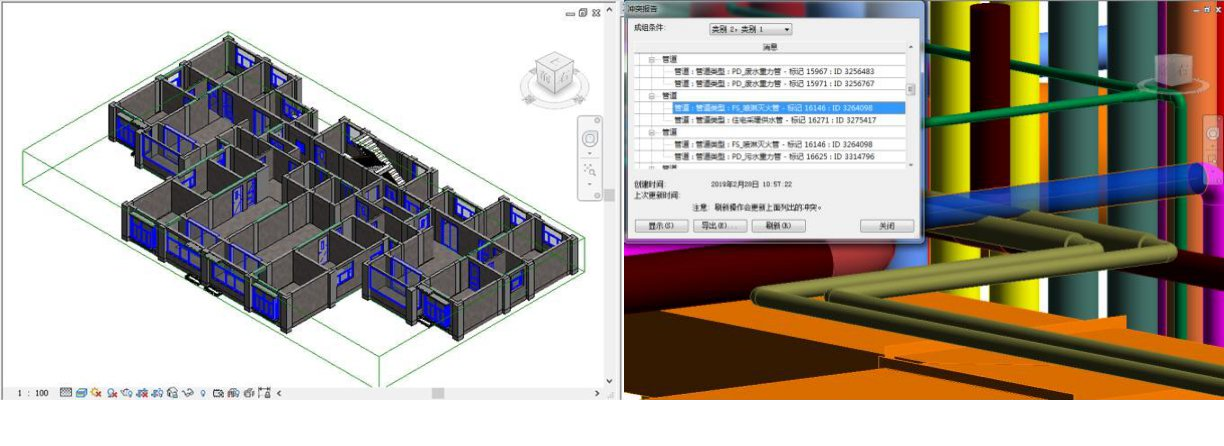Screen dimensions: 1224x446
Task: Click the horizontal scrollbar thumb
Action: click(x=438, y=393)
